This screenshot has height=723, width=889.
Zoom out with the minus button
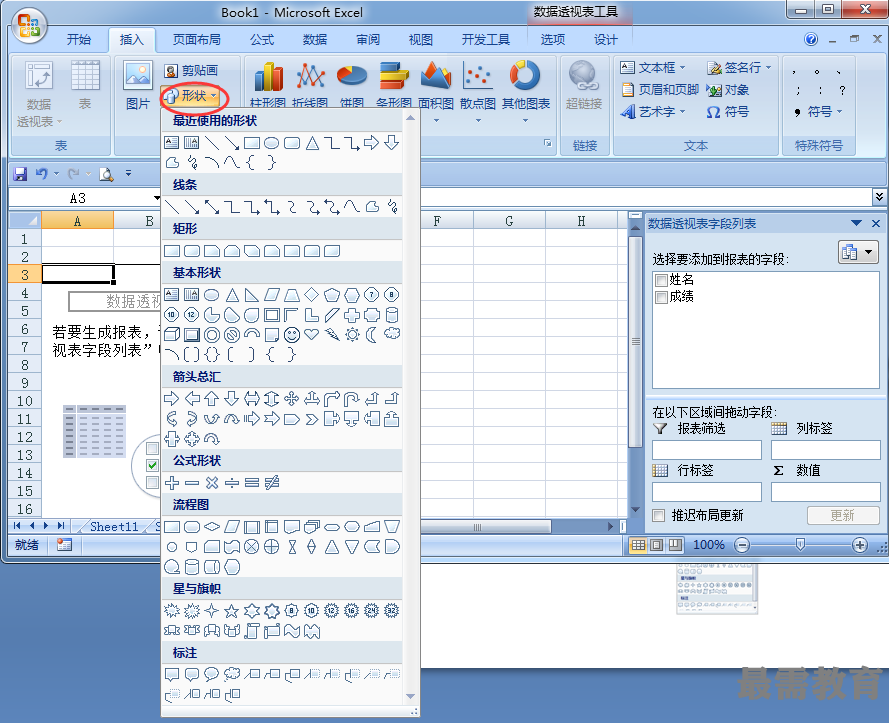[x=742, y=545]
